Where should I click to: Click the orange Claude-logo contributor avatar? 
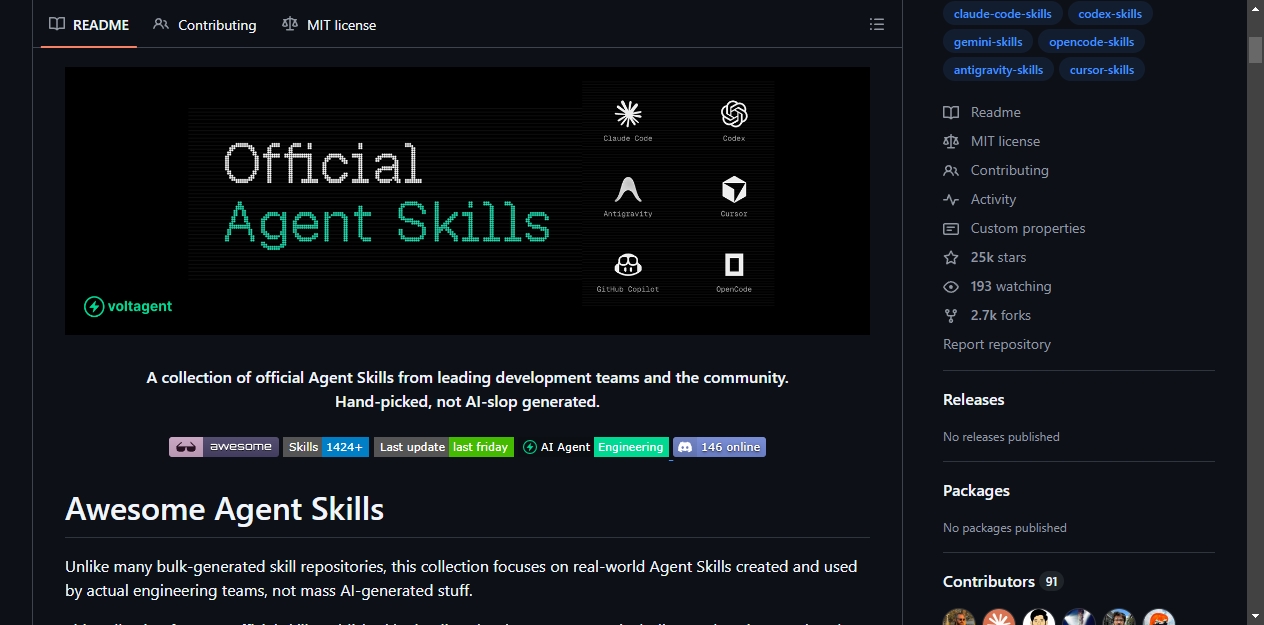click(x=999, y=618)
